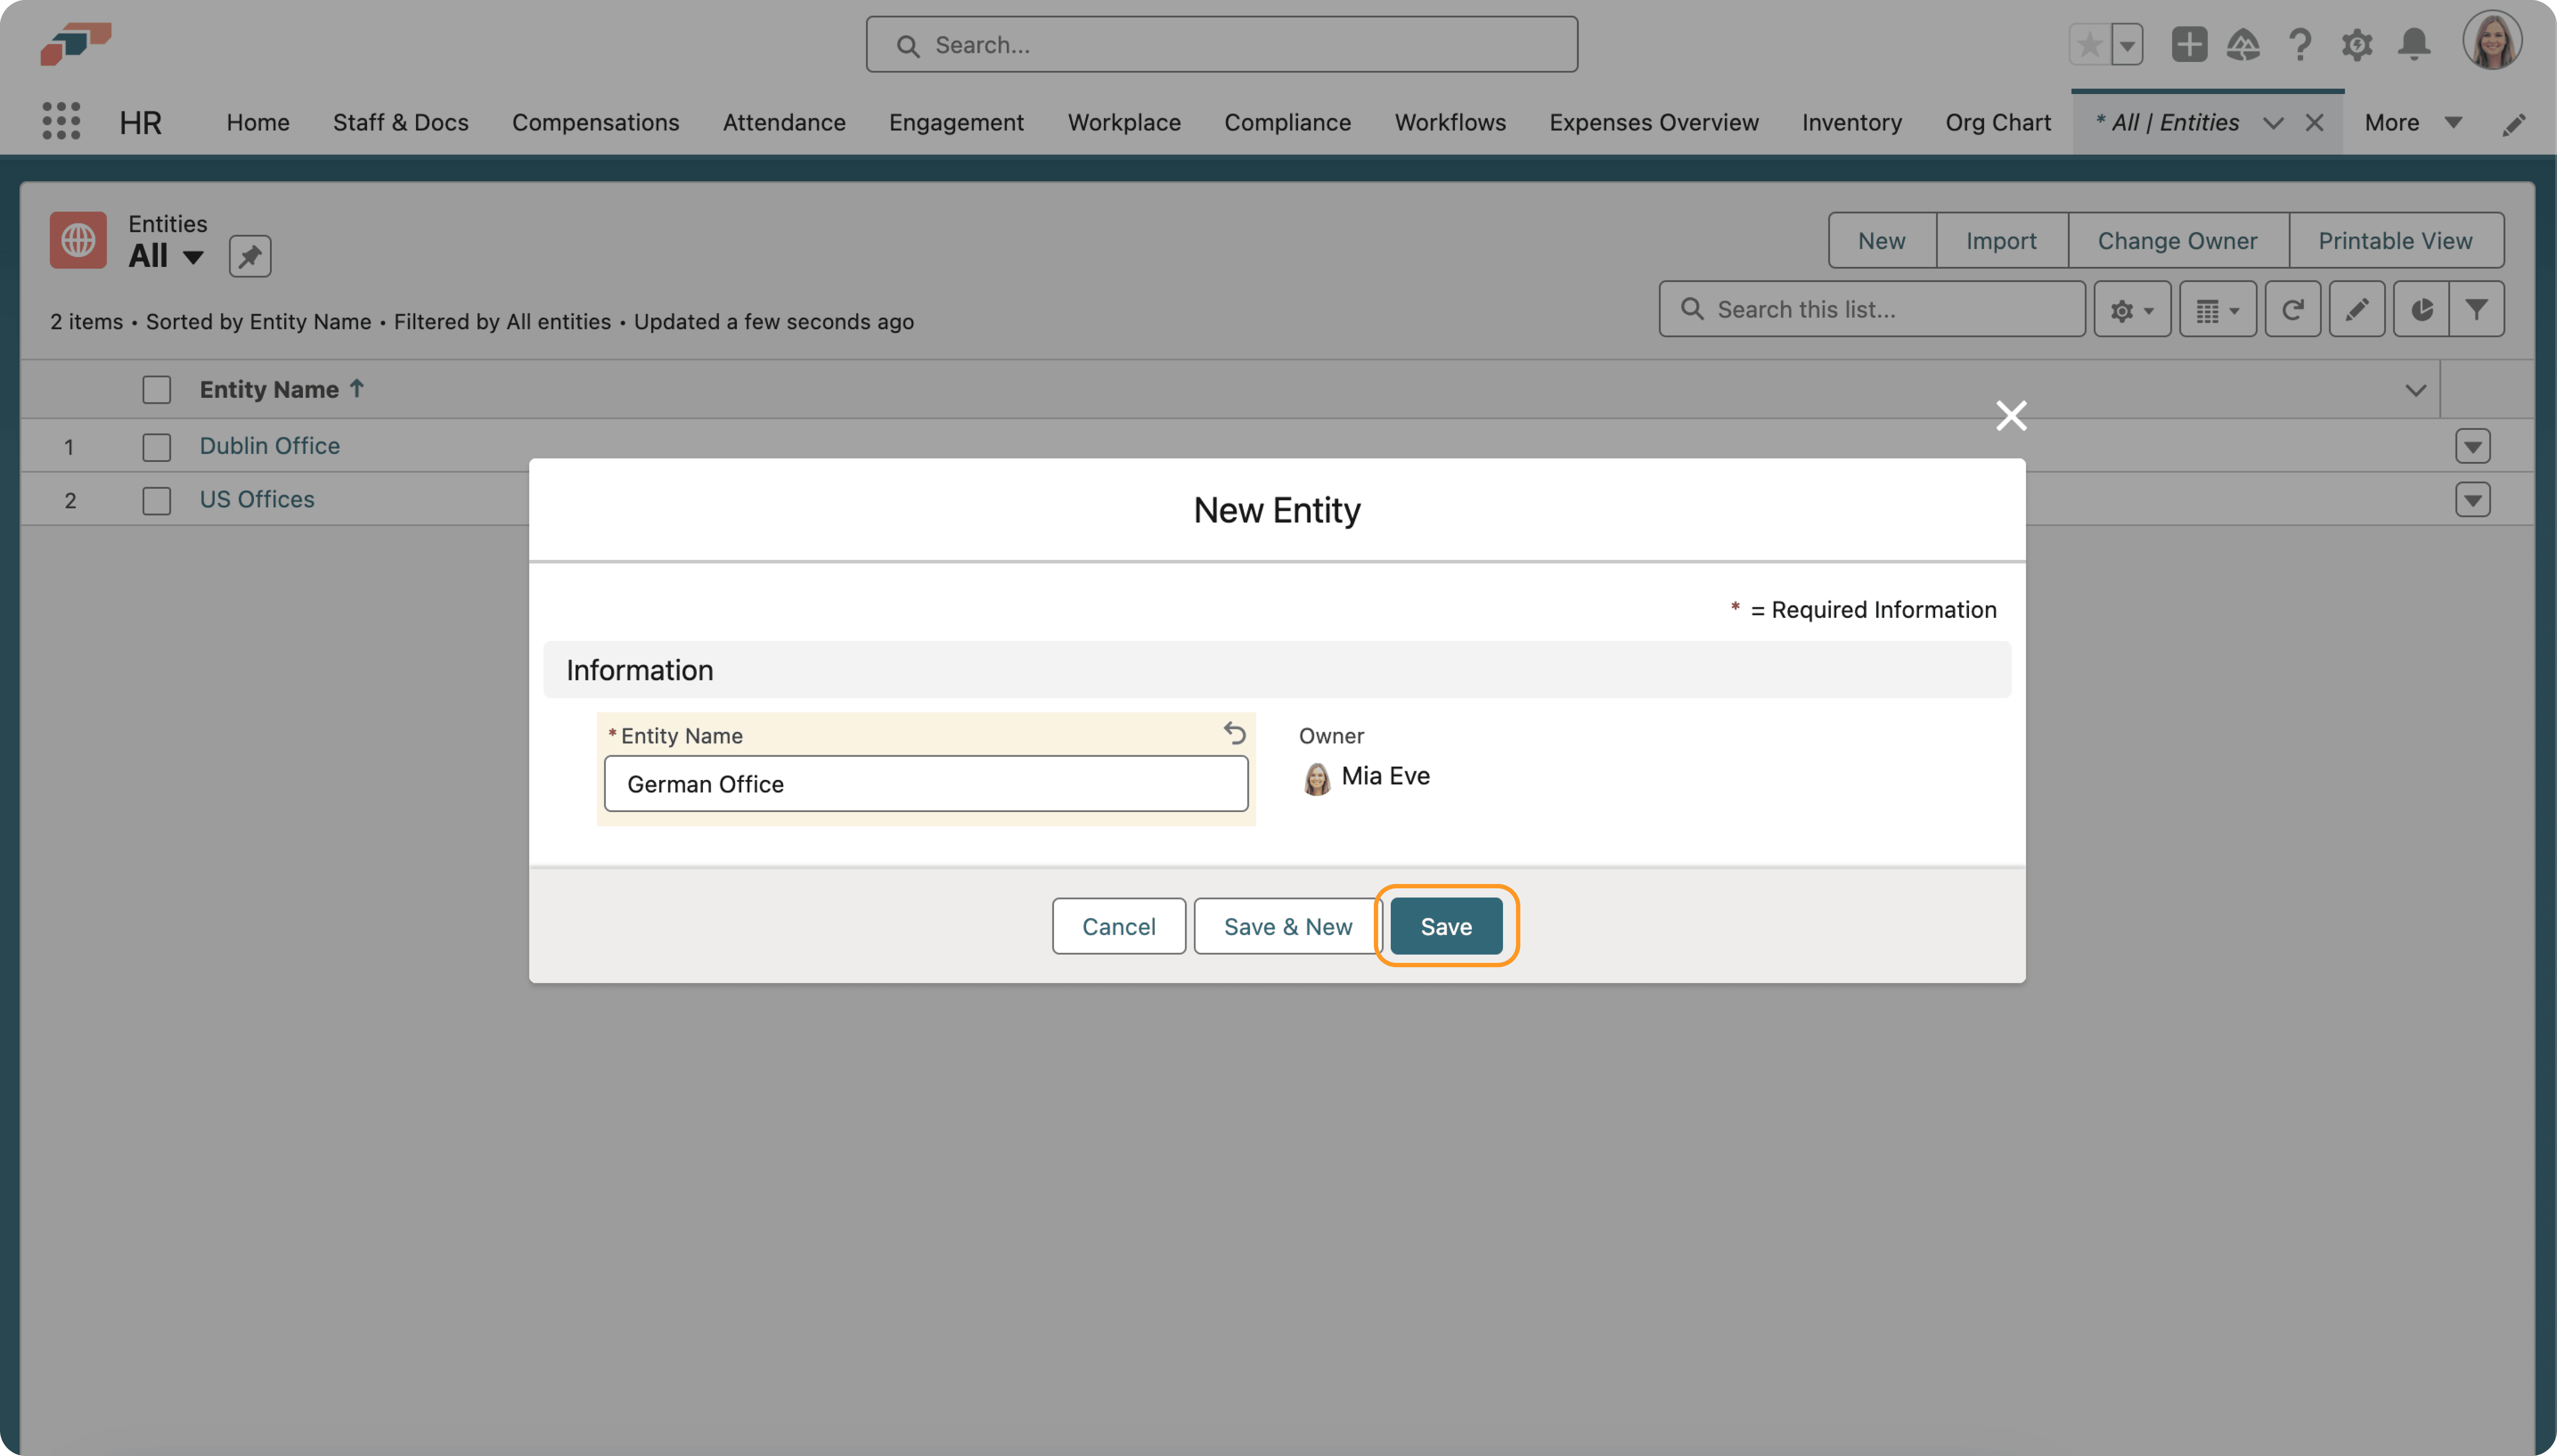
Task: Show the filters panel
Action: click(2476, 309)
